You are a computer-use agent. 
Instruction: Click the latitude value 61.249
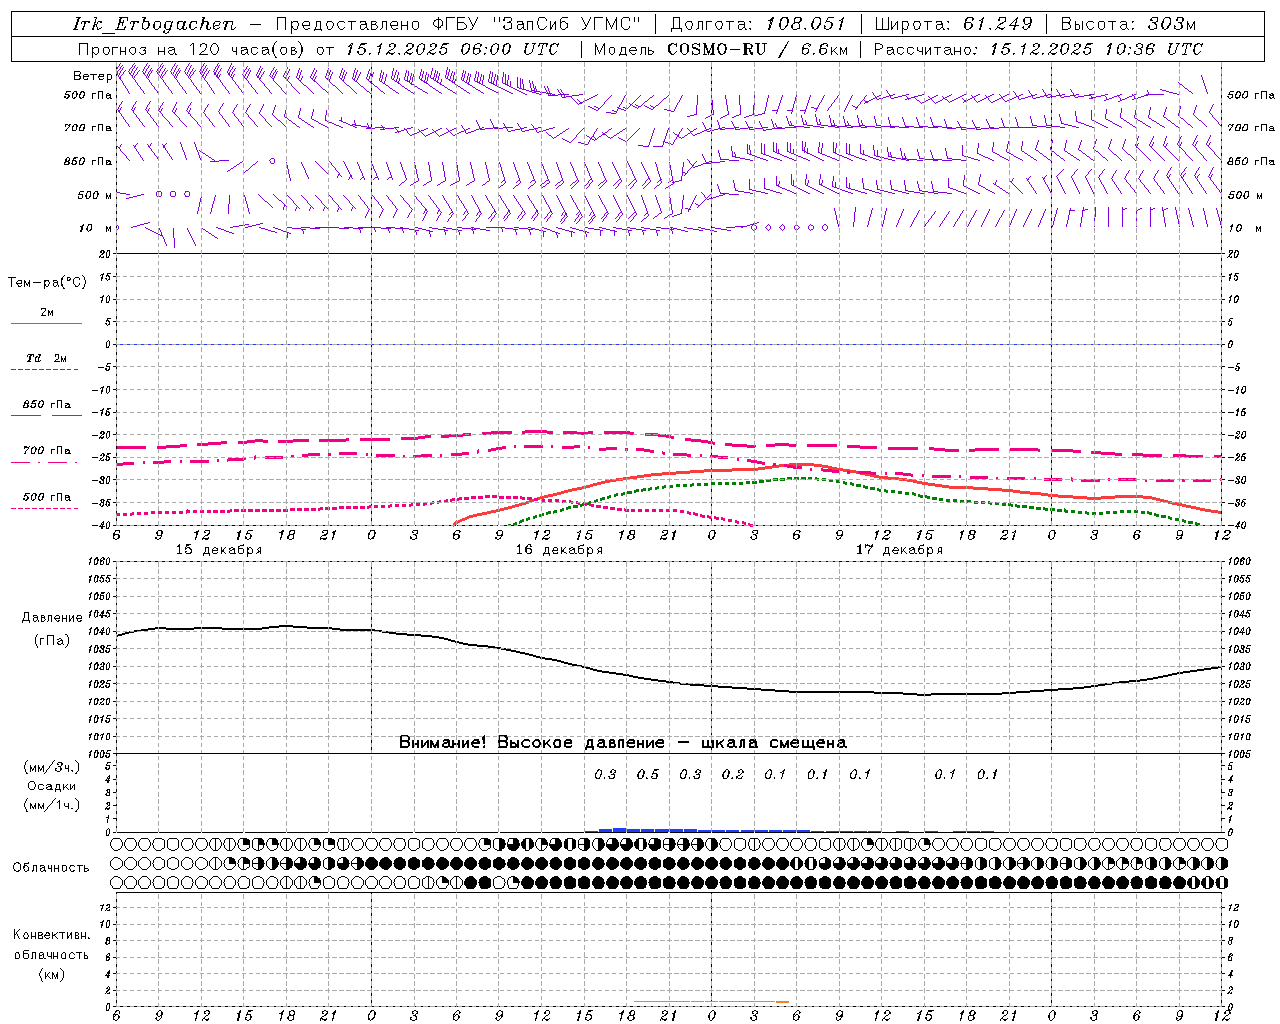click(997, 24)
